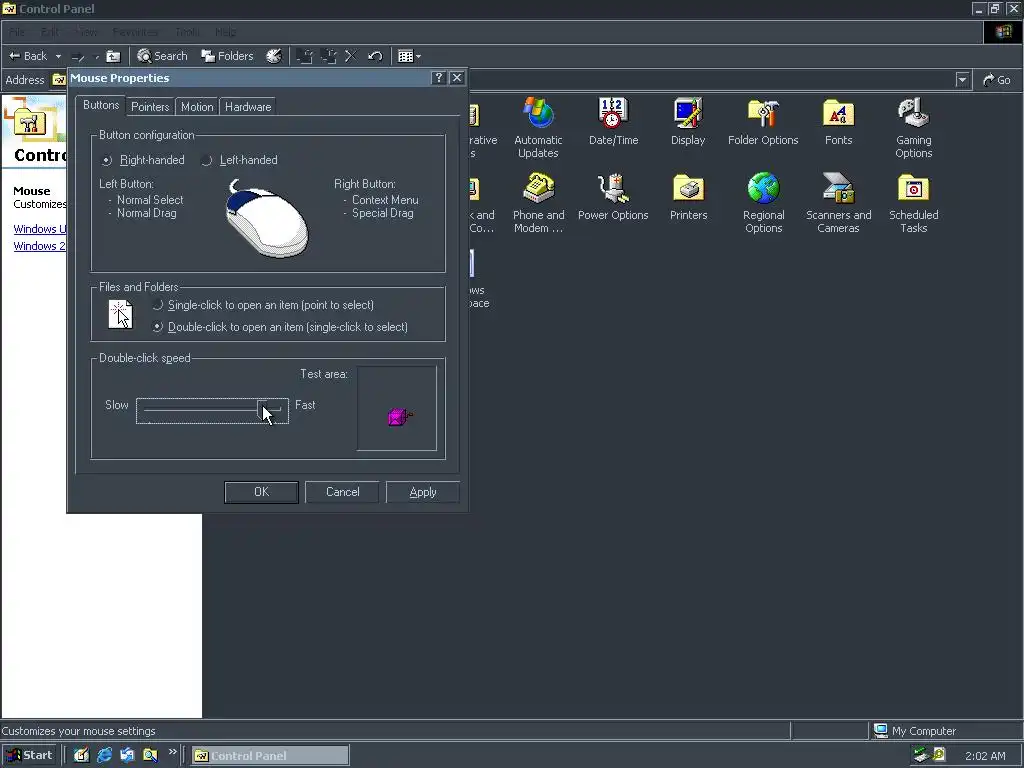This screenshot has width=1024, height=768.
Task: Click the Forward arrow toolbar button
Action: coord(78,57)
